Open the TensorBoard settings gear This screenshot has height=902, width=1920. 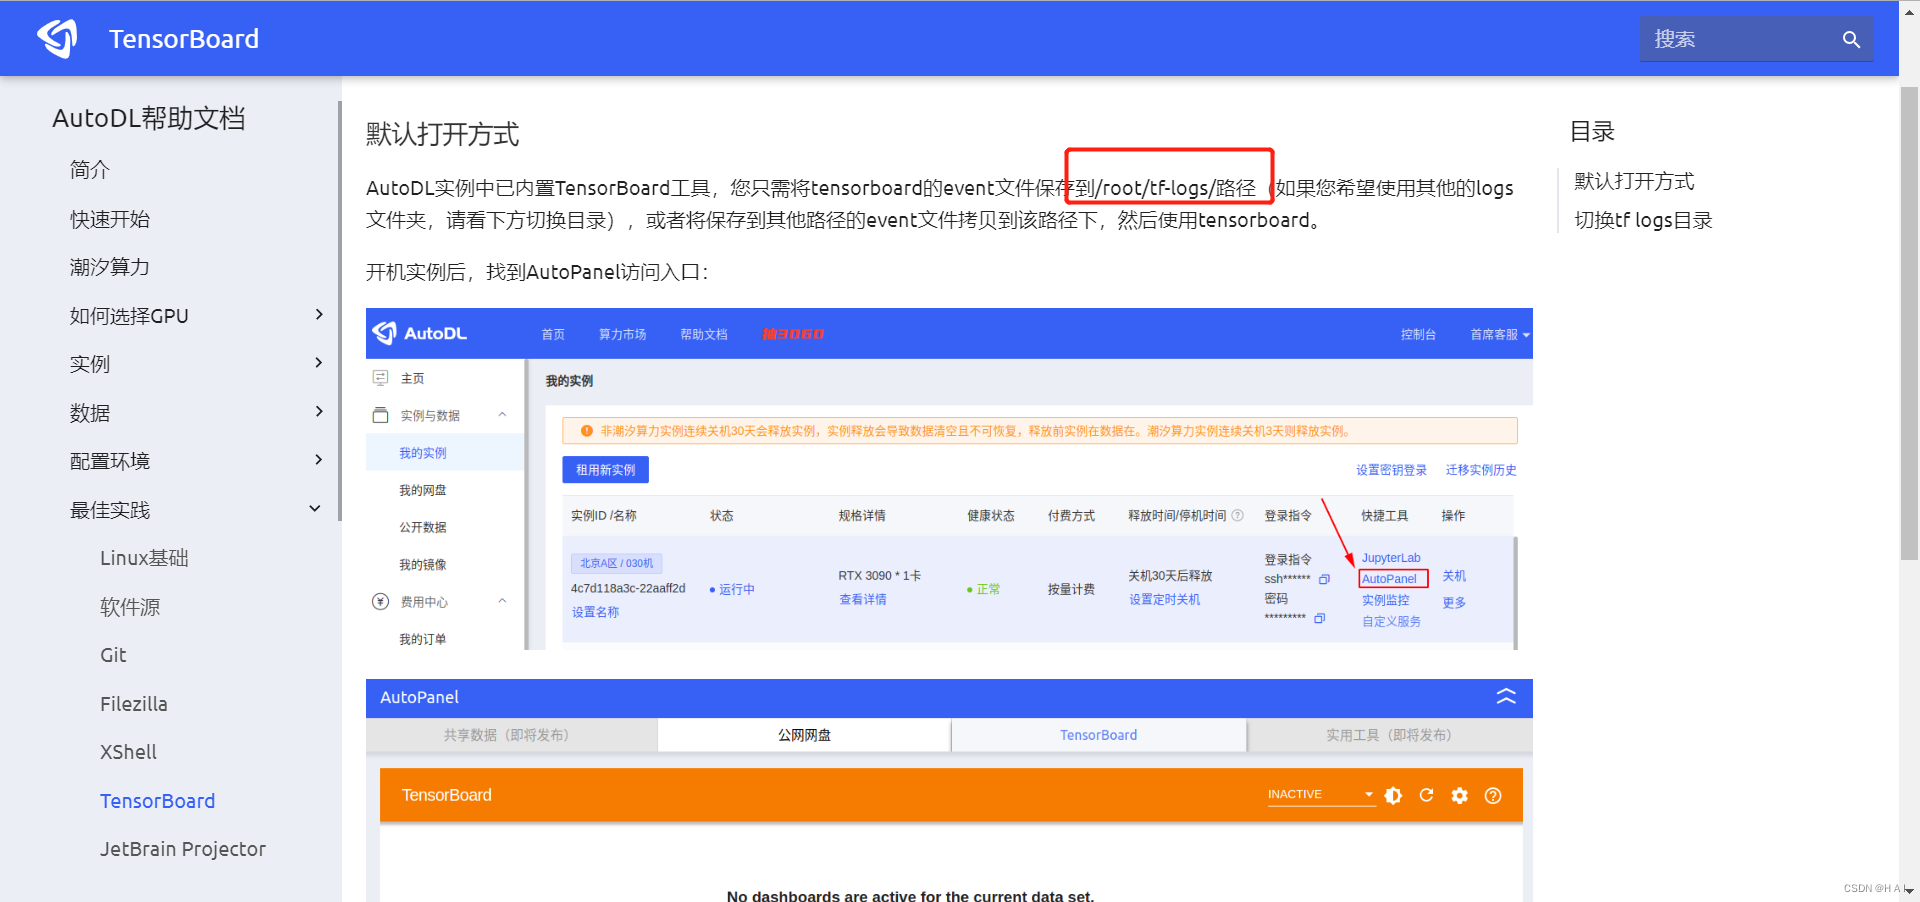1460,795
